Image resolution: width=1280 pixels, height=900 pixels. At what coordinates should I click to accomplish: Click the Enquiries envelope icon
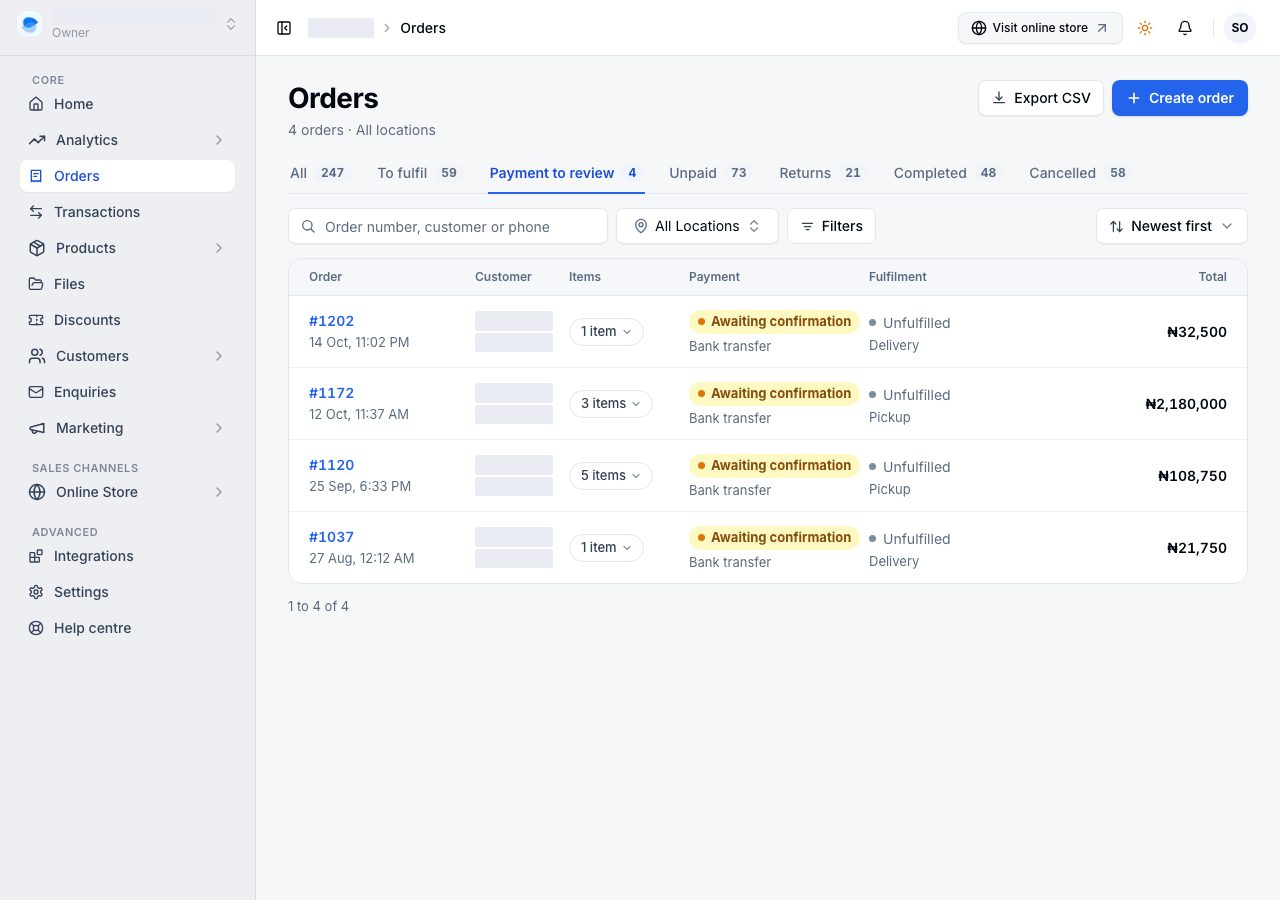tap(37, 392)
